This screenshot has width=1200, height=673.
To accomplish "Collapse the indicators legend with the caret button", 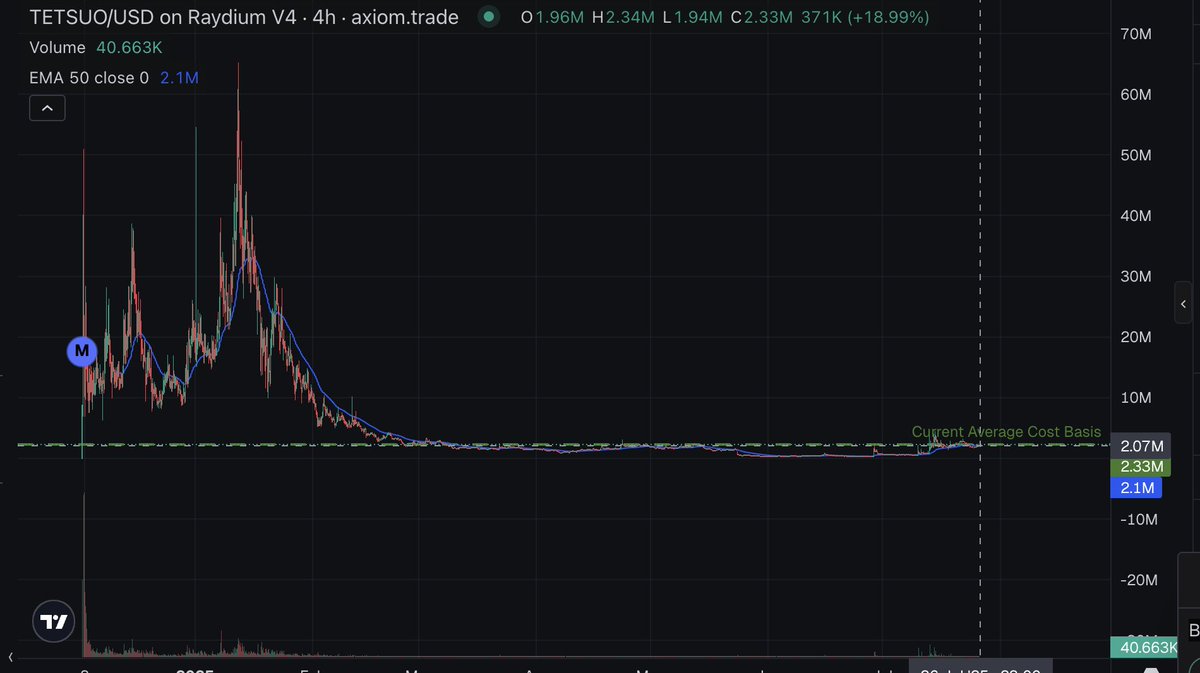I will point(48,108).
